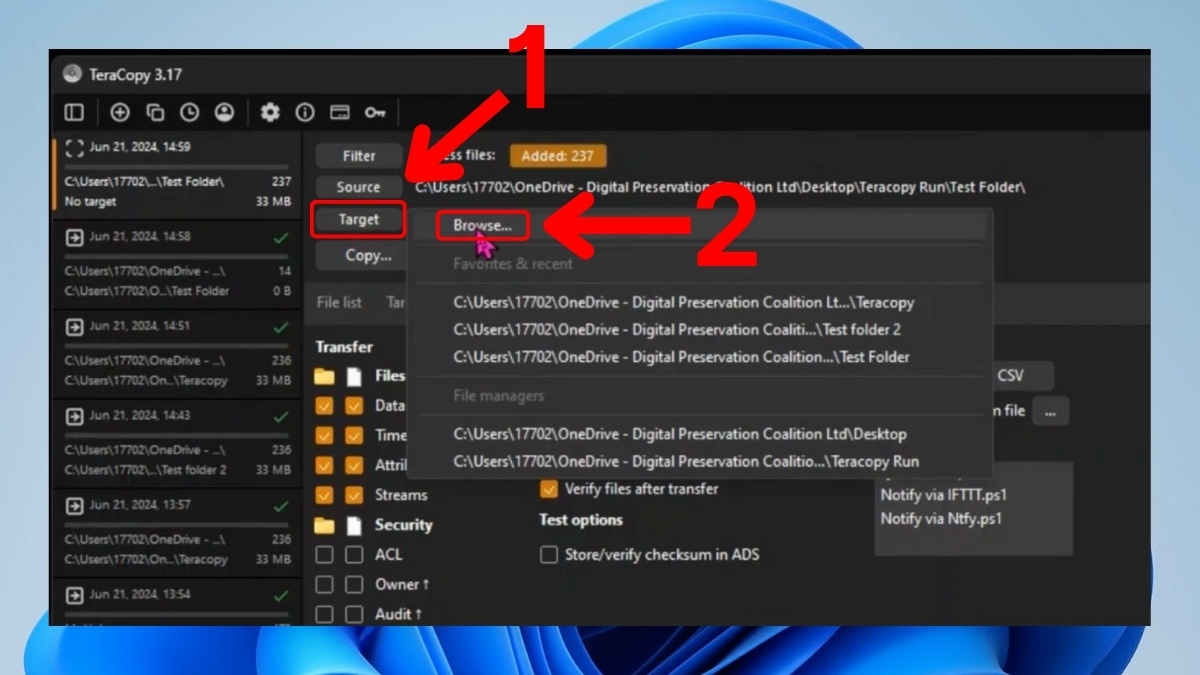Viewport: 1200px width, 675px height.
Task: Click the arrow icon of the 13:54 job
Action: point(74,595)
